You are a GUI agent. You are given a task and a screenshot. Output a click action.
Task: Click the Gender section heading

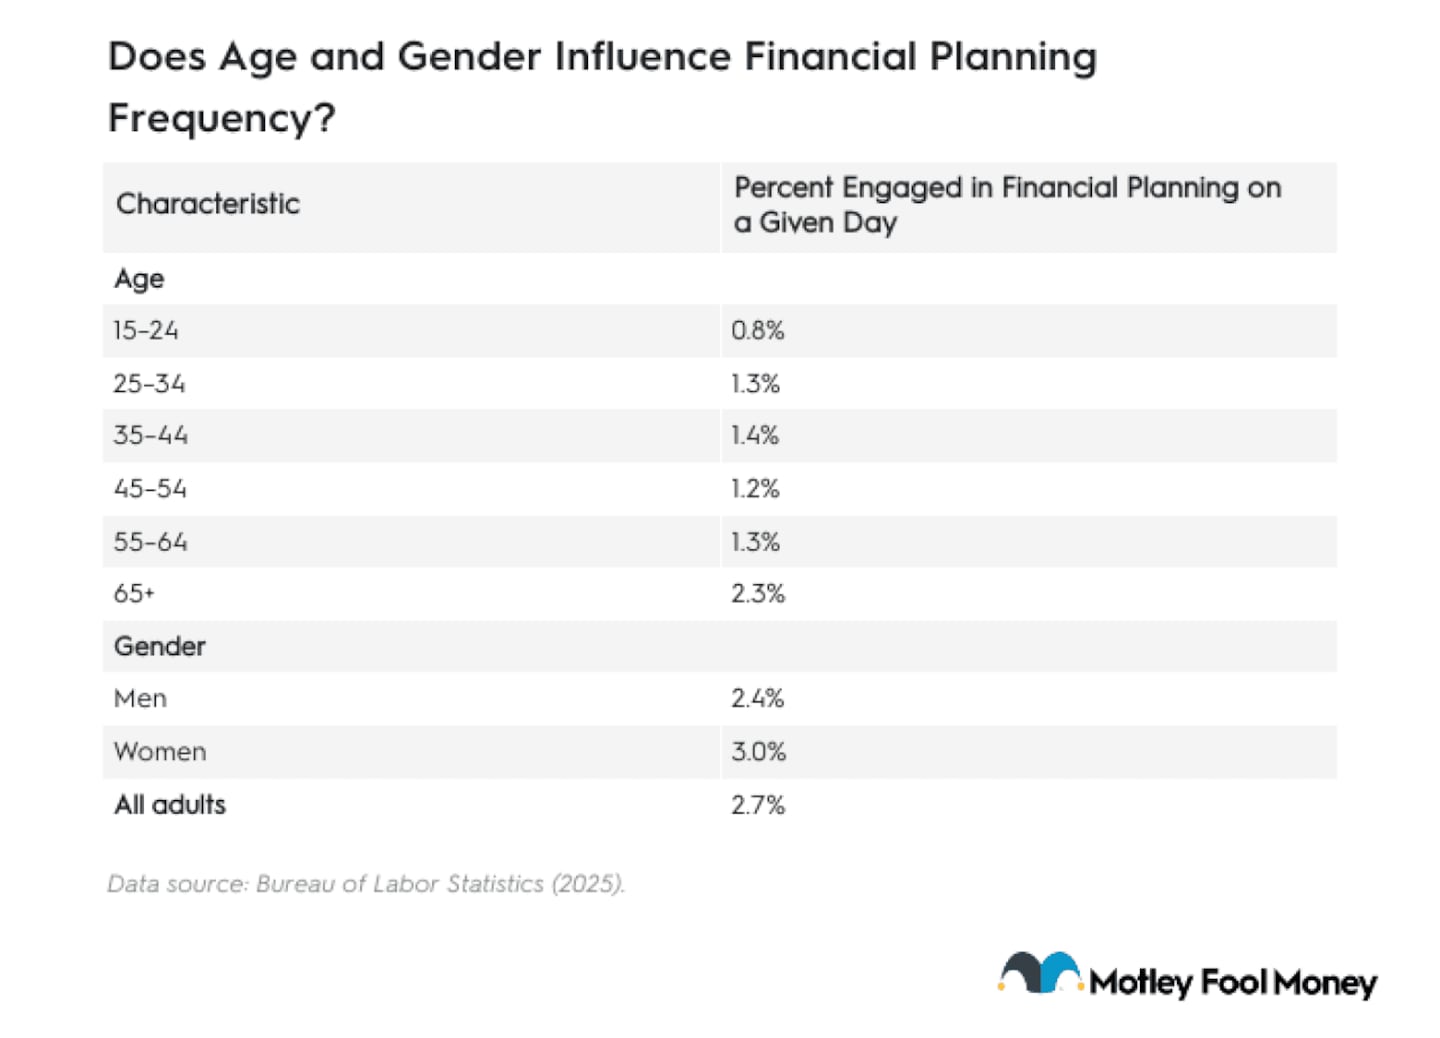tap(160, 646)
